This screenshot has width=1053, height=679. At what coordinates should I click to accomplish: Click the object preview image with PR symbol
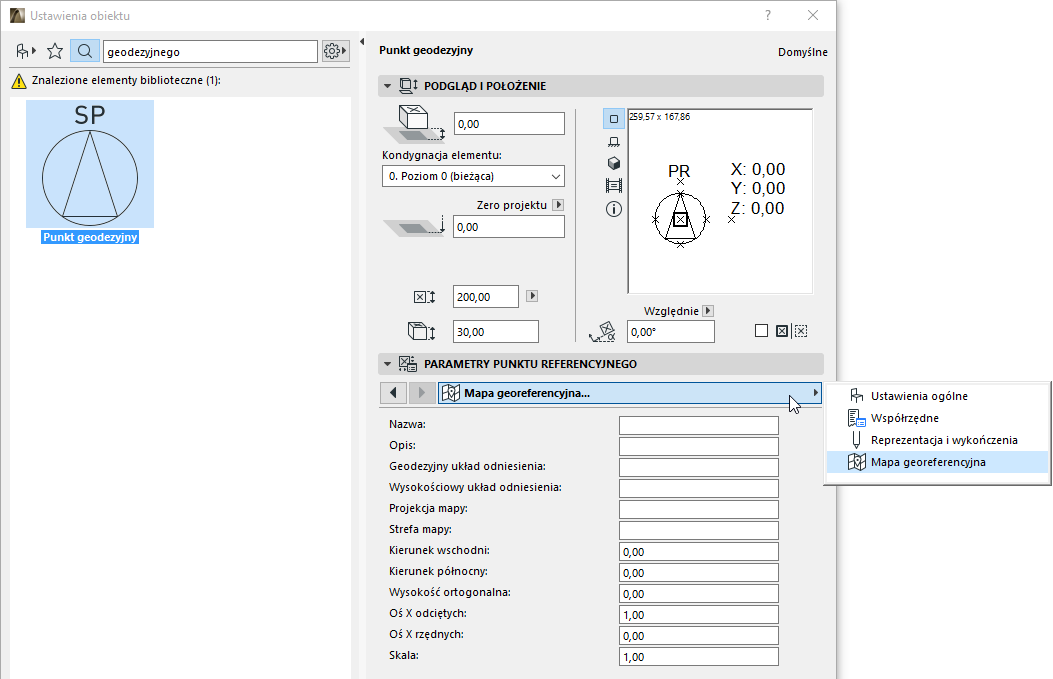[x=720, y=201]
